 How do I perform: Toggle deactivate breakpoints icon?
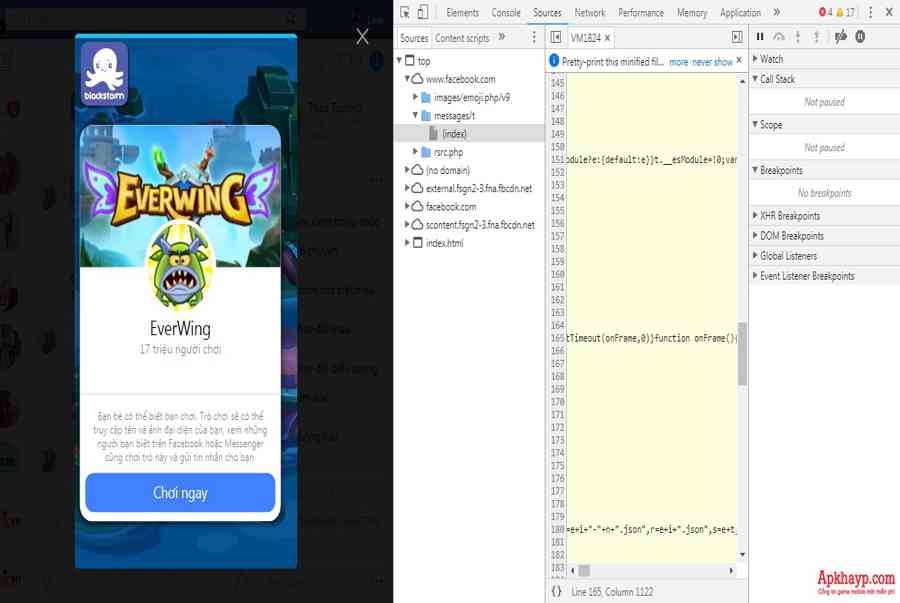pyautogui.click(x=841, y=37)
